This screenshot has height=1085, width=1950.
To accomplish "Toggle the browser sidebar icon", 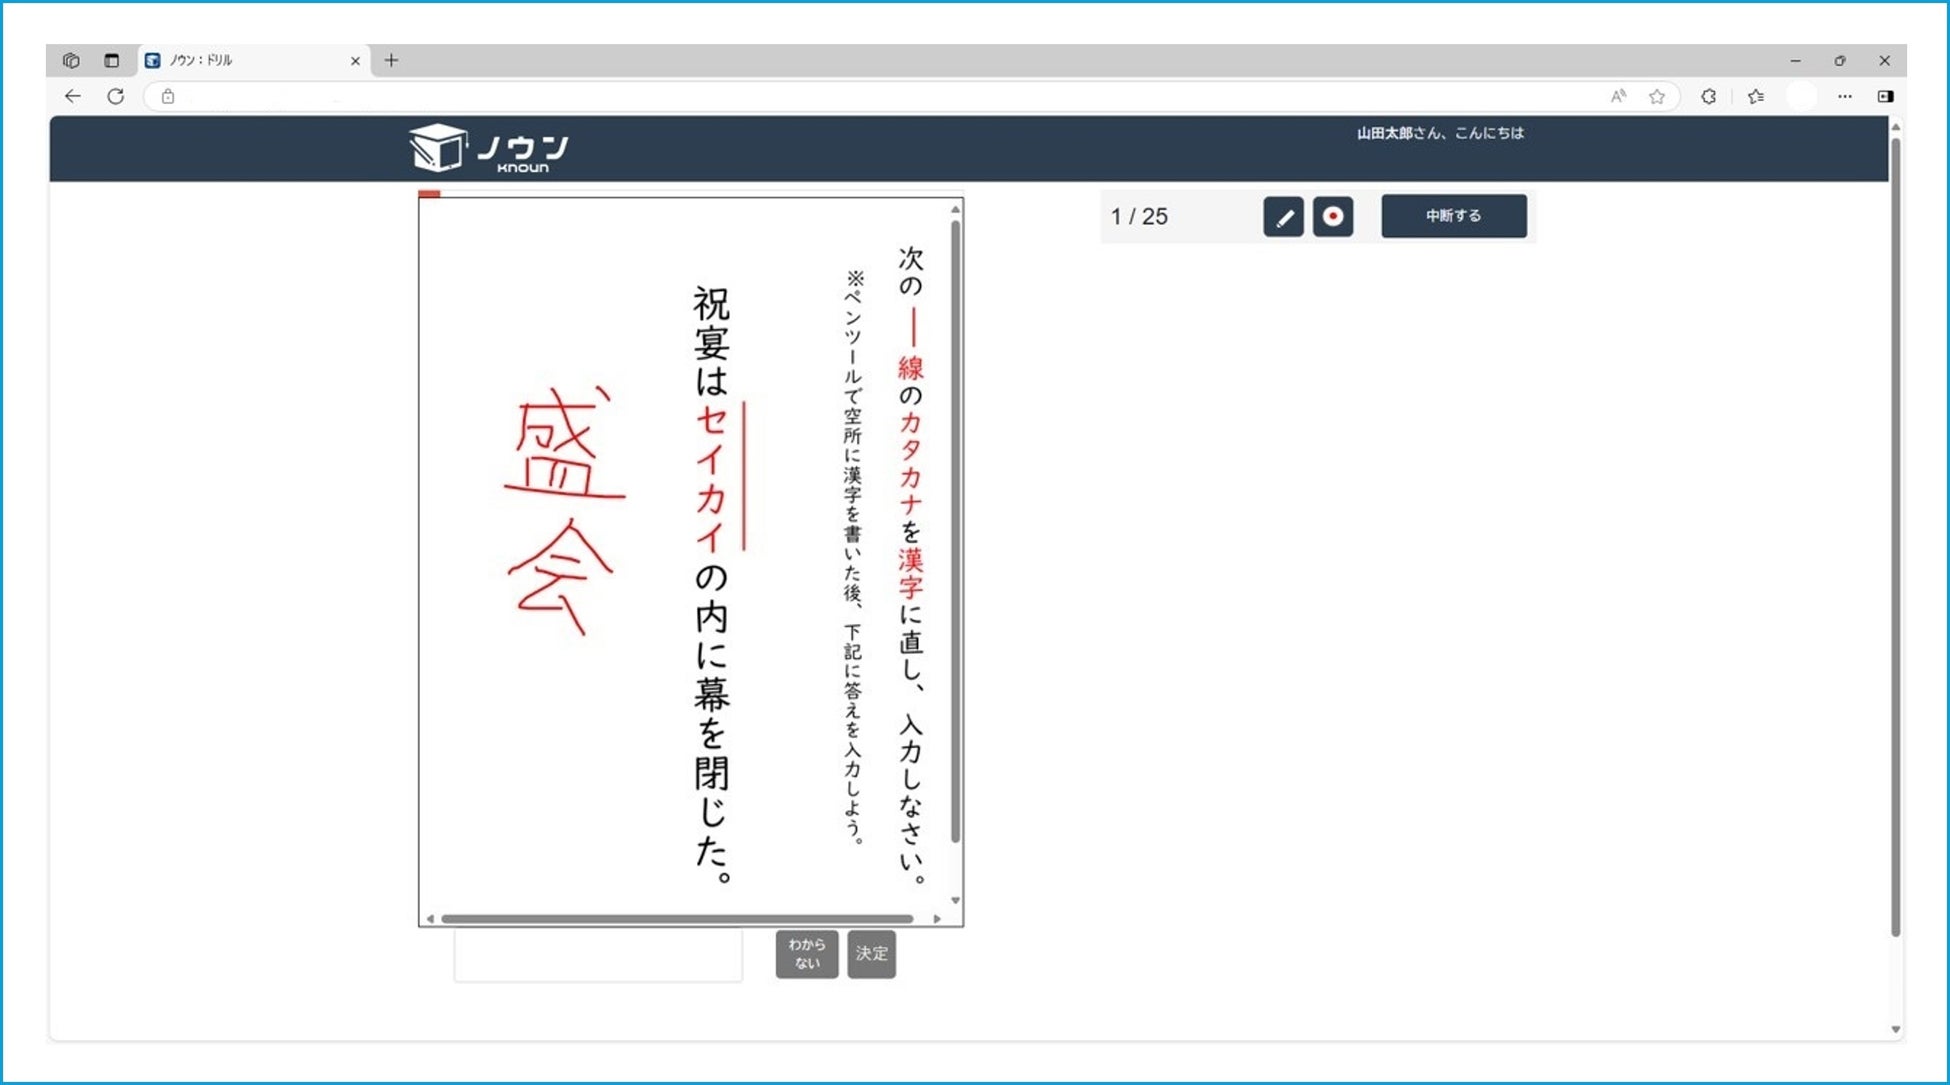I will coord(1886,96).
